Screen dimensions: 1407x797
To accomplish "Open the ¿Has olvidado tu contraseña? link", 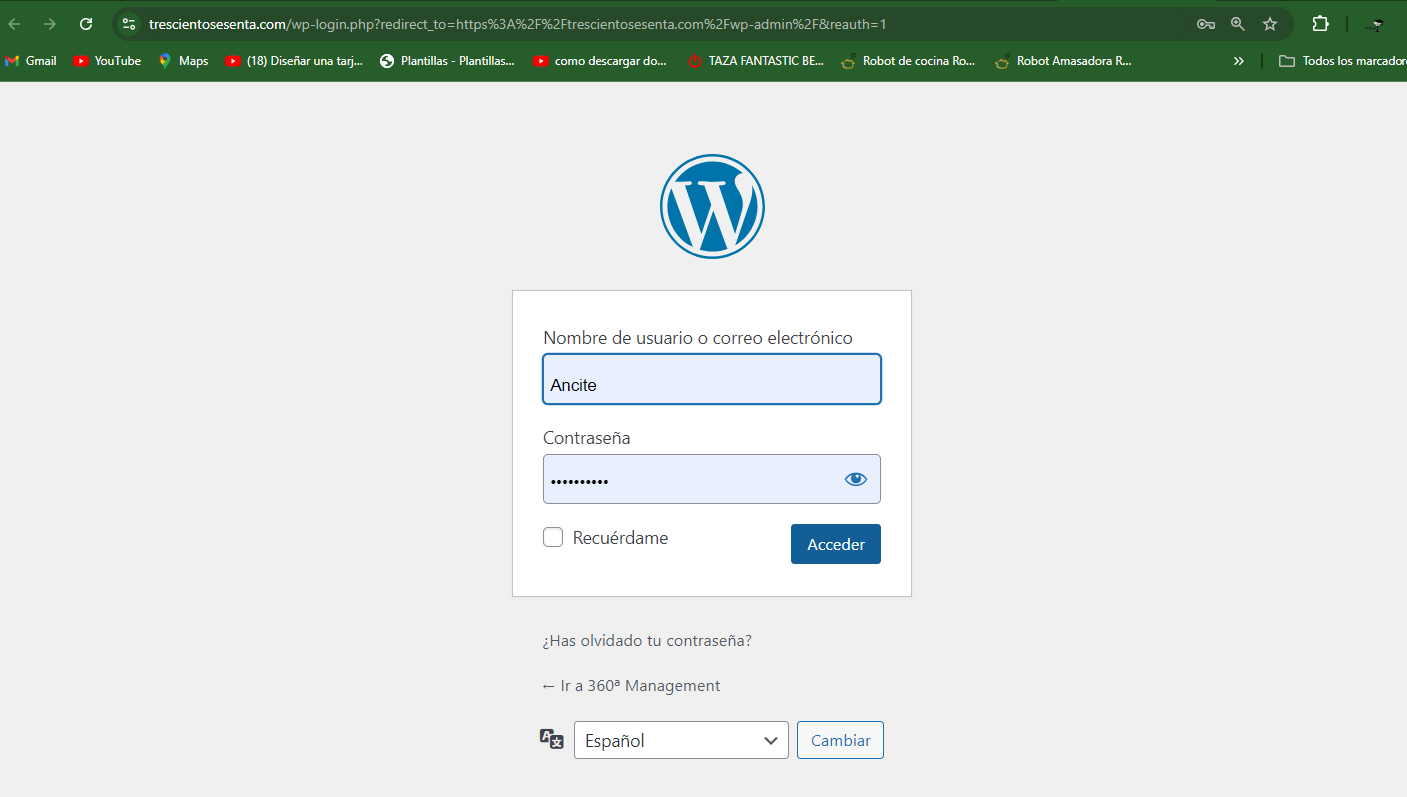I will coord(647,641).
